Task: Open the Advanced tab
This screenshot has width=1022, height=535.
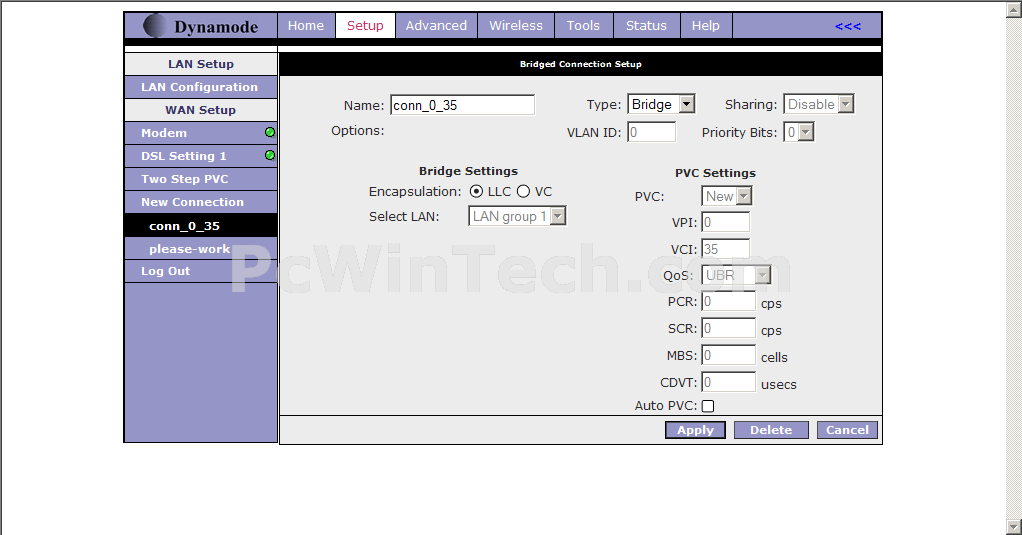Action: [x=436, y=26]
